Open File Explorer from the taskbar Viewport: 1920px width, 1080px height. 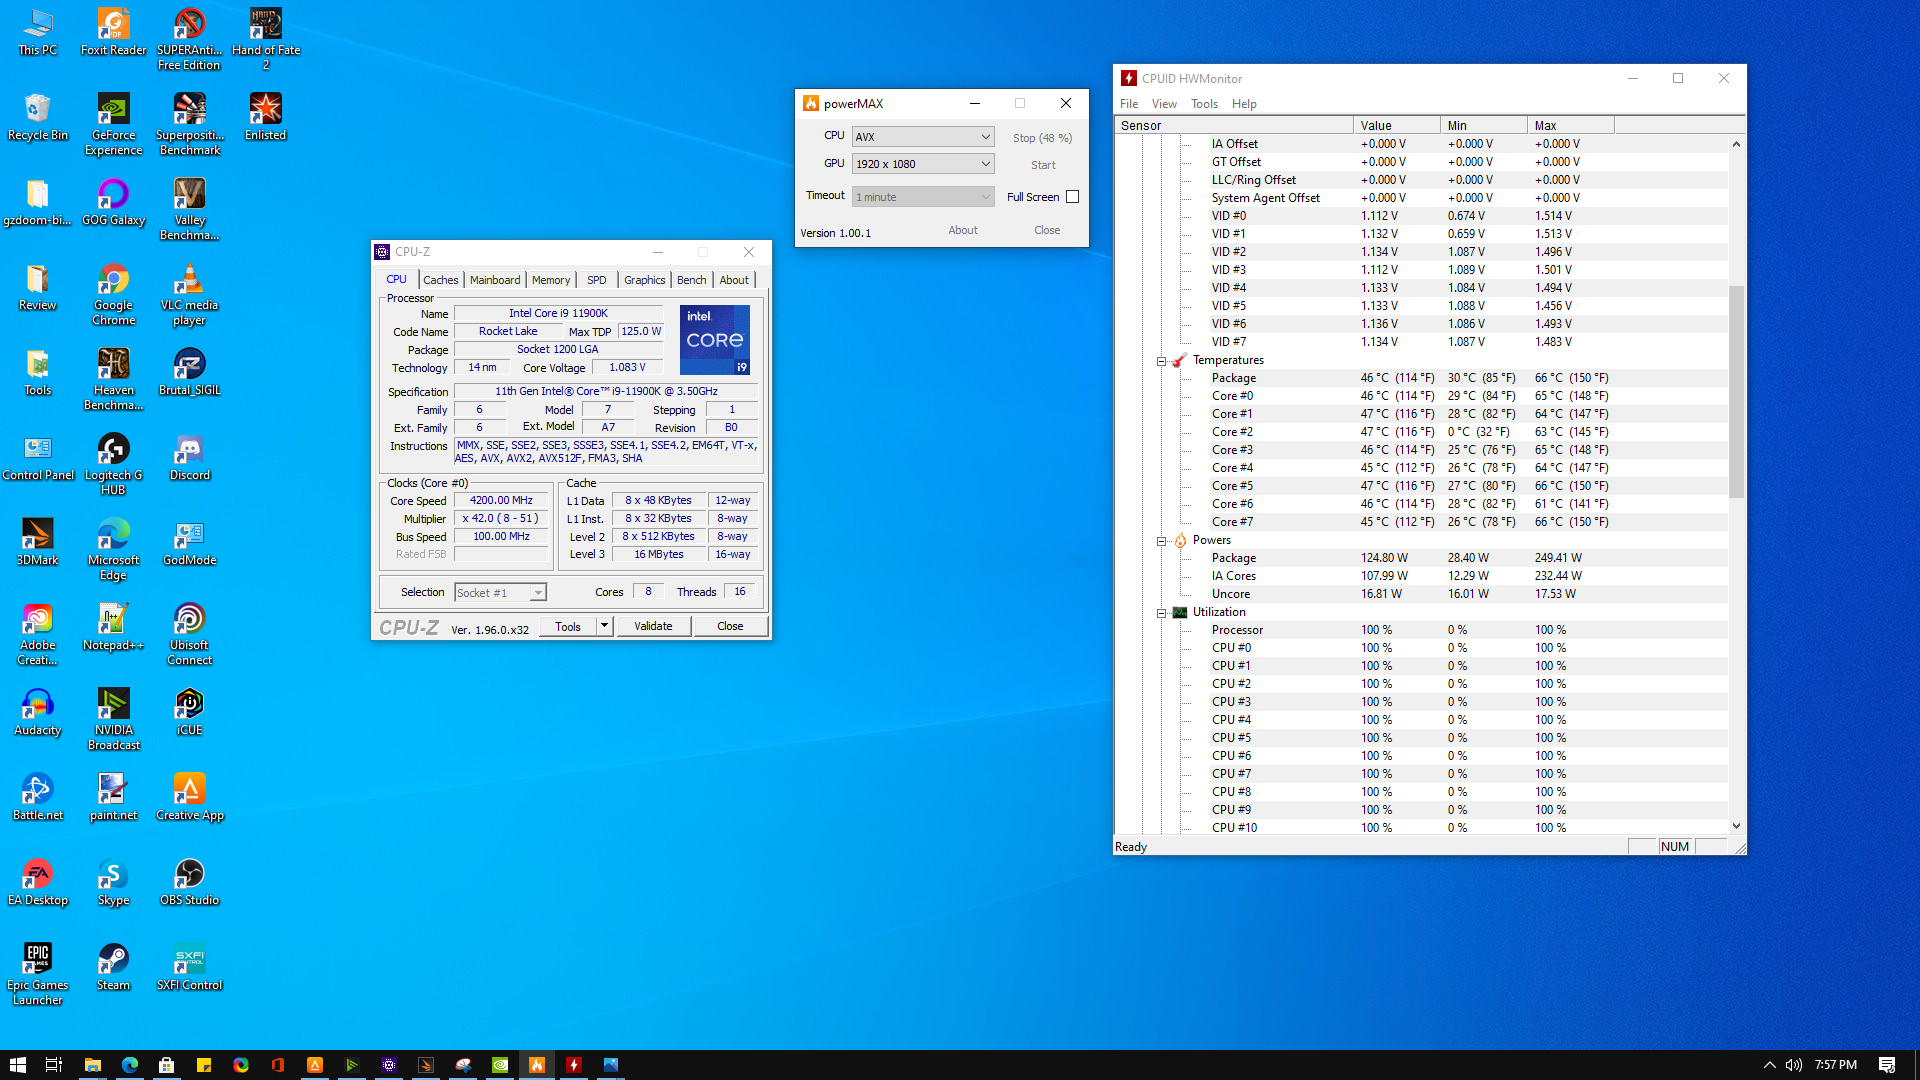(x=92, y=1065)
